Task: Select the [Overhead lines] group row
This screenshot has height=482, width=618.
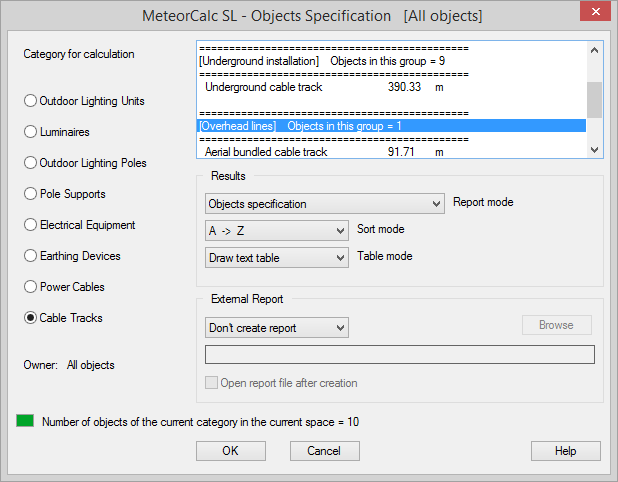Action: coord(391,126)
